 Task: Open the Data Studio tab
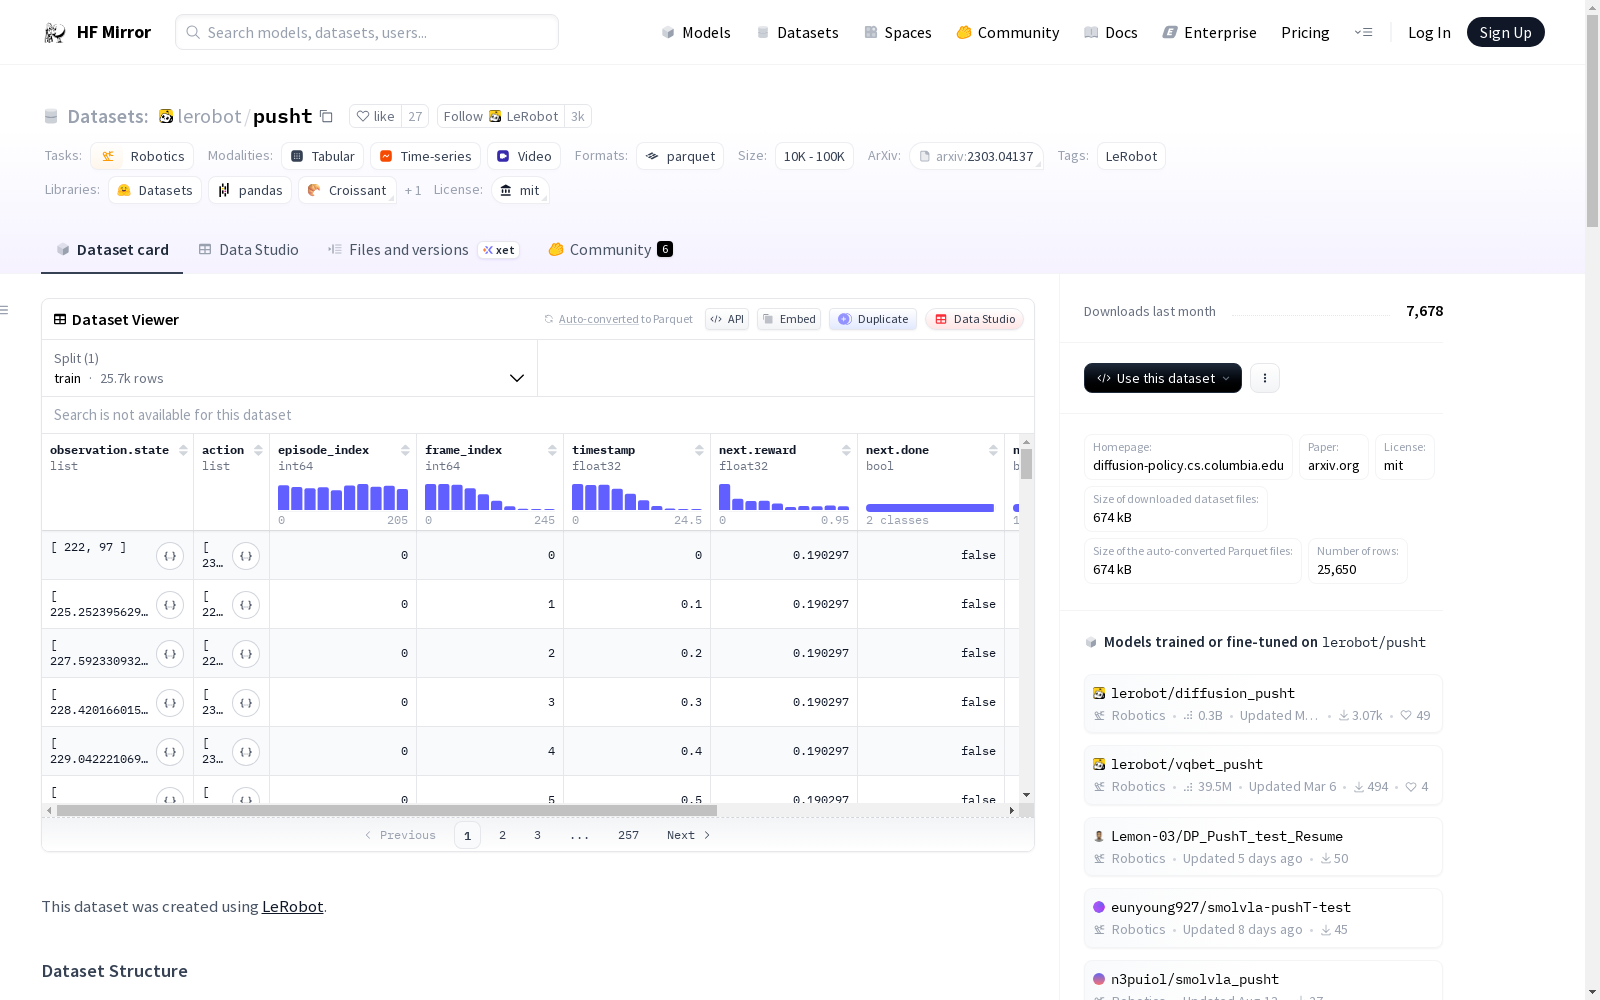(x=249, y=250)
